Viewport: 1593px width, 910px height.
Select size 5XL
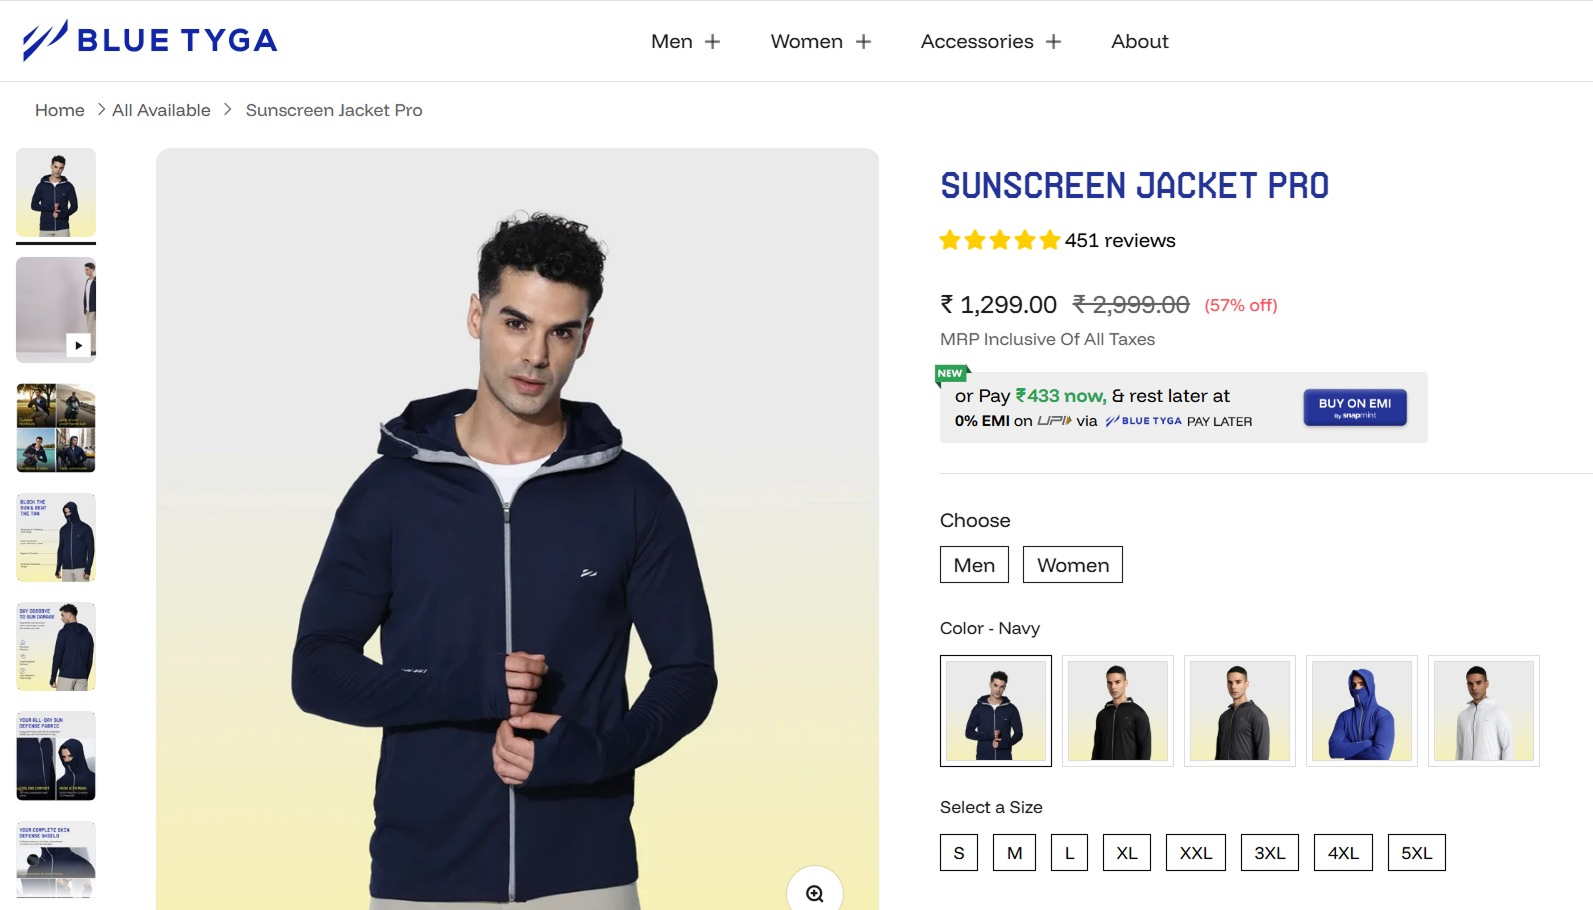[x=1416, y=853]
